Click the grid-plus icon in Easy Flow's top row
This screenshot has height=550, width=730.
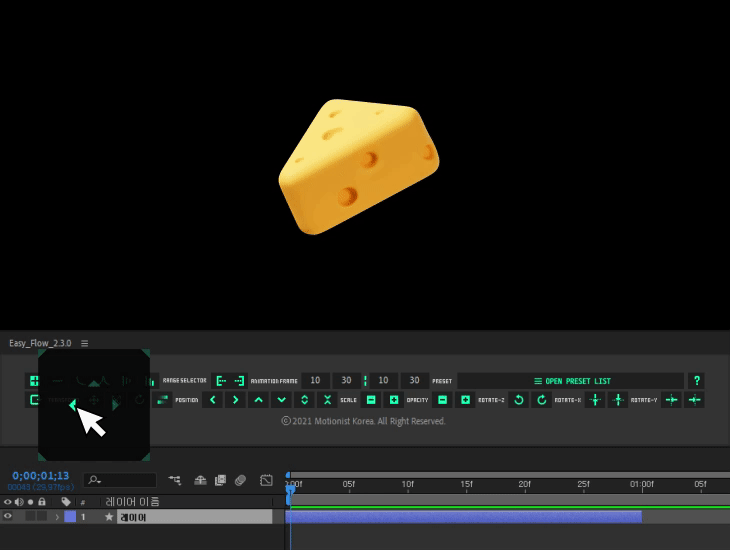pyautogui.click(x=34, y=381)
